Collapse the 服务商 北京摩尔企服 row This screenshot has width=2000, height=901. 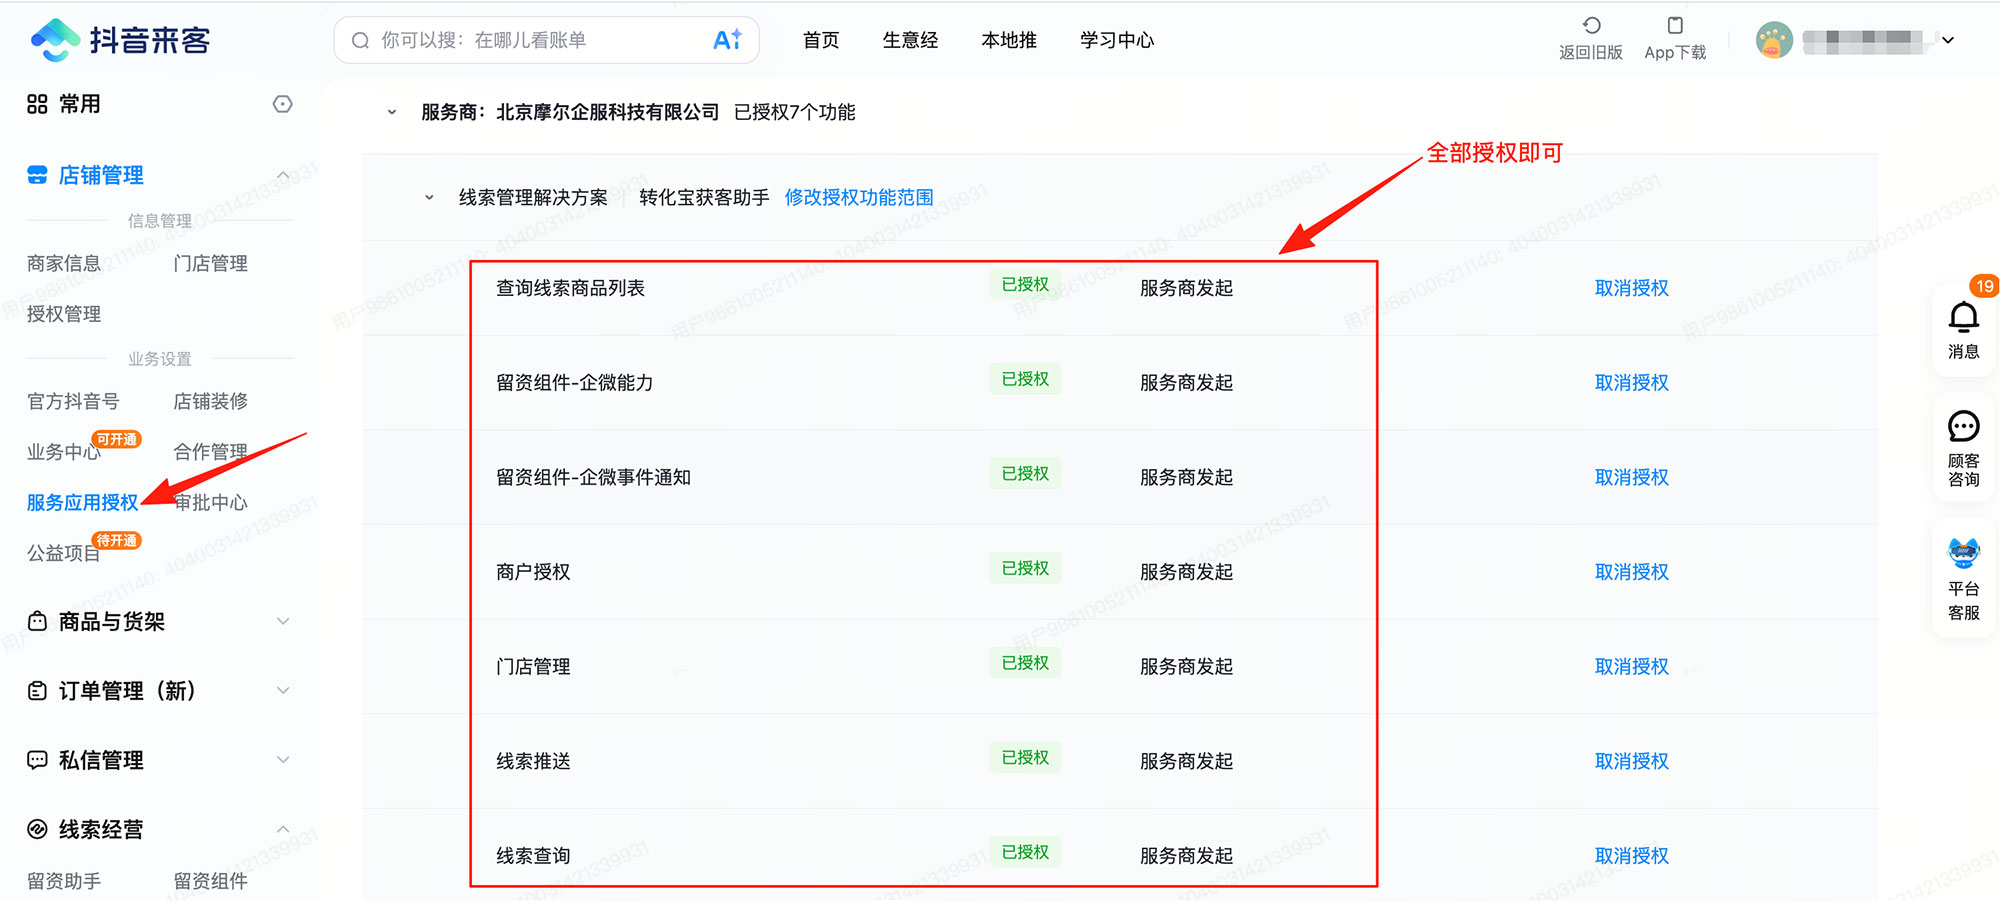click(x=392, y=113)
